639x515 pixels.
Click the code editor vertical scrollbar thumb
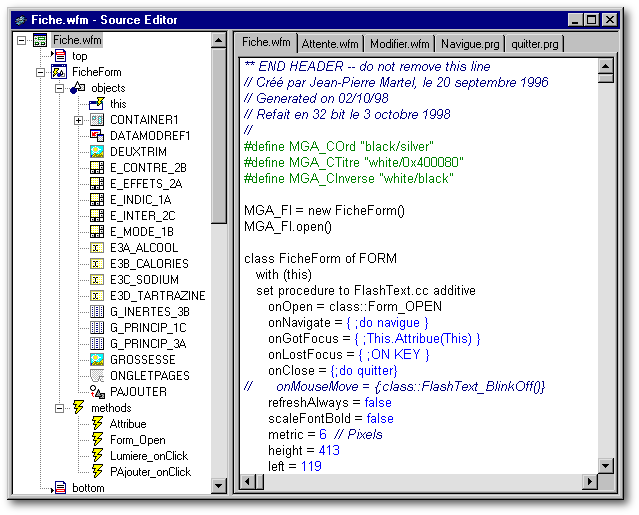tap(606, 78)
